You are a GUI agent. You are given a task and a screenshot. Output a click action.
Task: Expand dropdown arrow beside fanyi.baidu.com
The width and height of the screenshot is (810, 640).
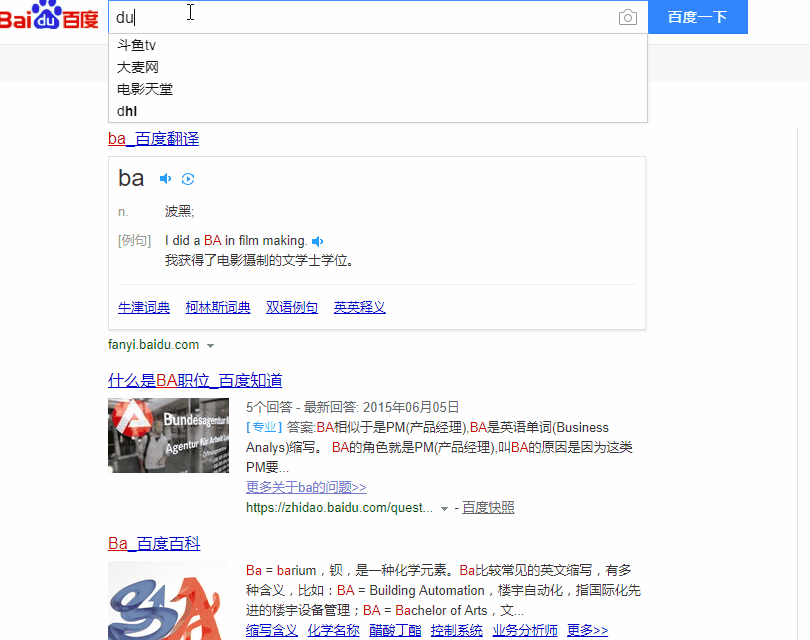210,346
